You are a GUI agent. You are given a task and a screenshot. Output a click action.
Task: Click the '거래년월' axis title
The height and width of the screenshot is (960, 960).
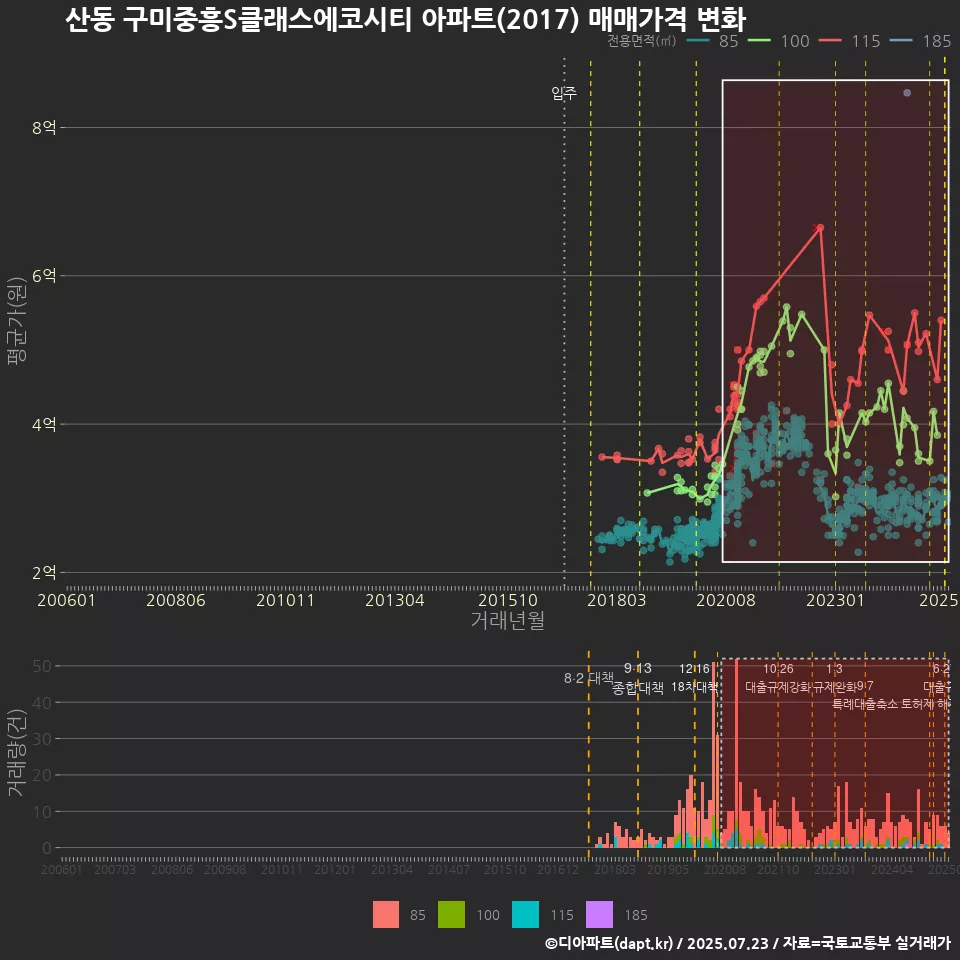508,620
